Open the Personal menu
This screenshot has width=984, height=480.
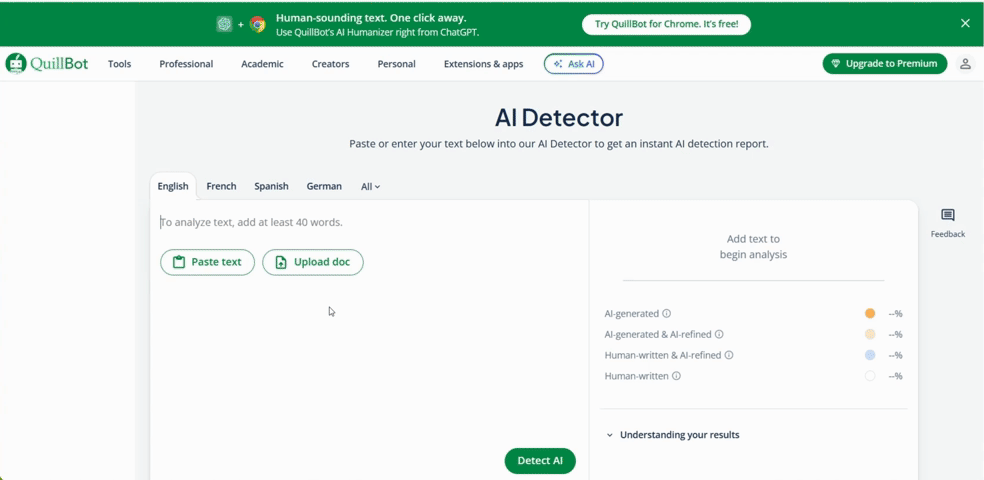(x=397, y=64)
